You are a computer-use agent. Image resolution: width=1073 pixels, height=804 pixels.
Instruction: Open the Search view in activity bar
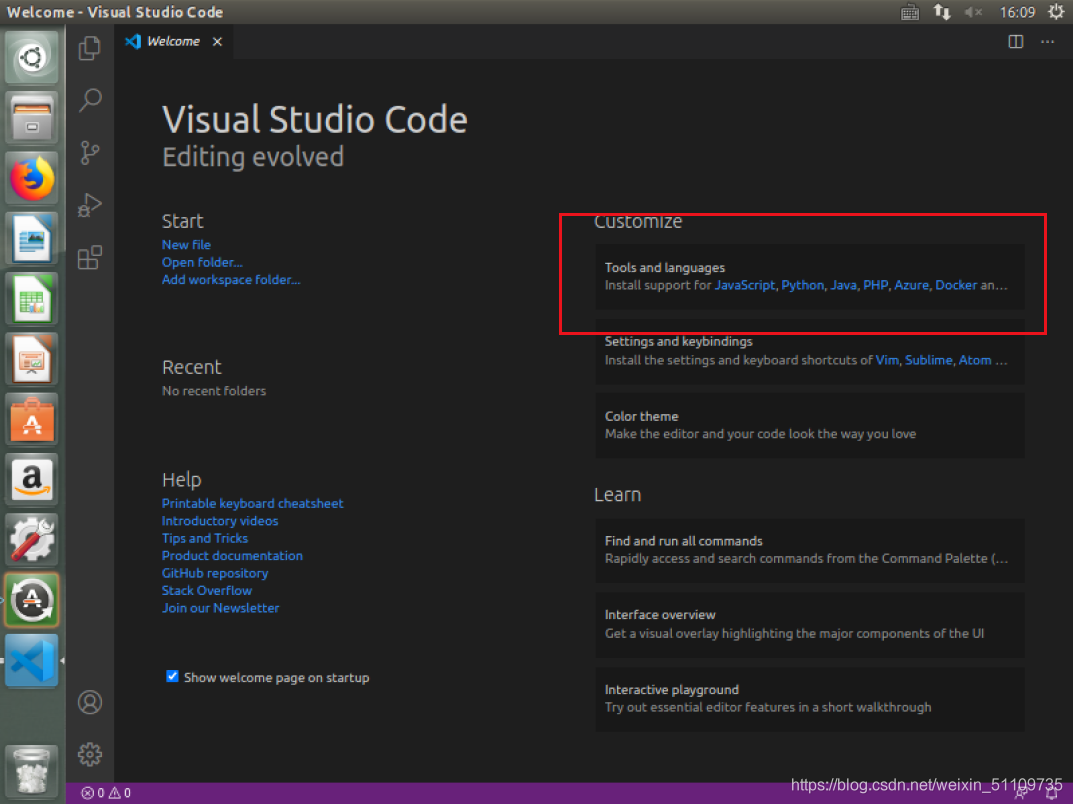(x=90, y=101)
